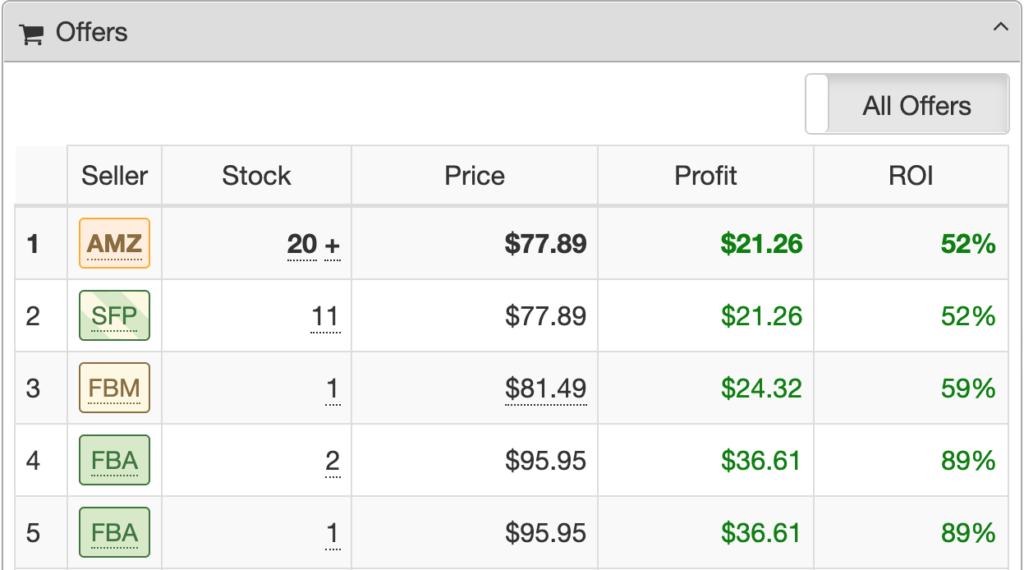Click the $81.49 price link
This screenshot has width=1024, height=570.
(x=545, y=389)
